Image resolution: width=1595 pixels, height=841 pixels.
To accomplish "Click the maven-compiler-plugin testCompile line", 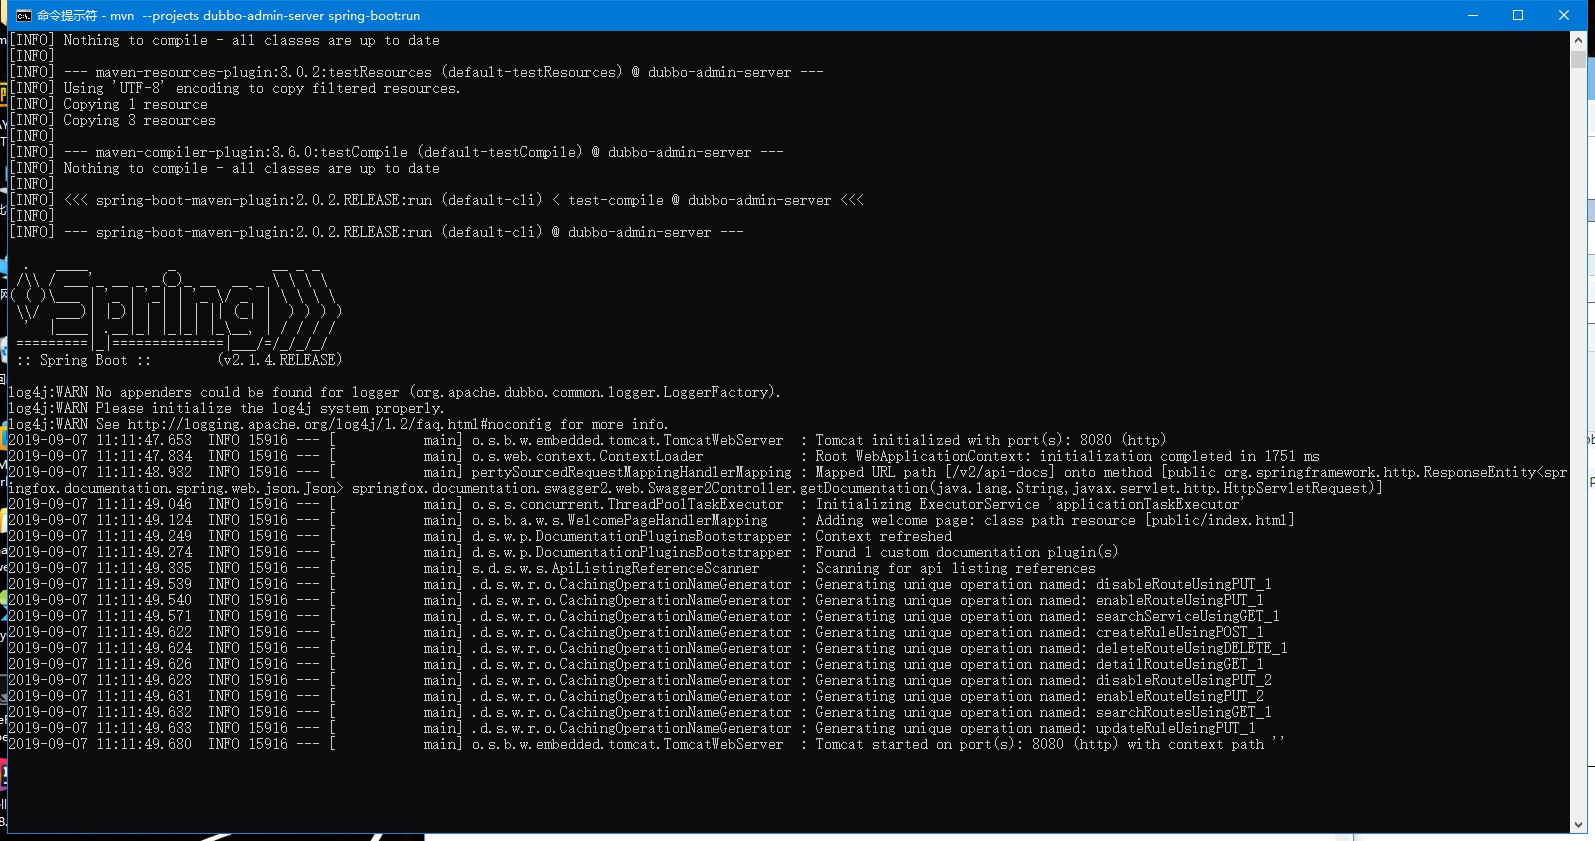I will [x=396, y=152].
